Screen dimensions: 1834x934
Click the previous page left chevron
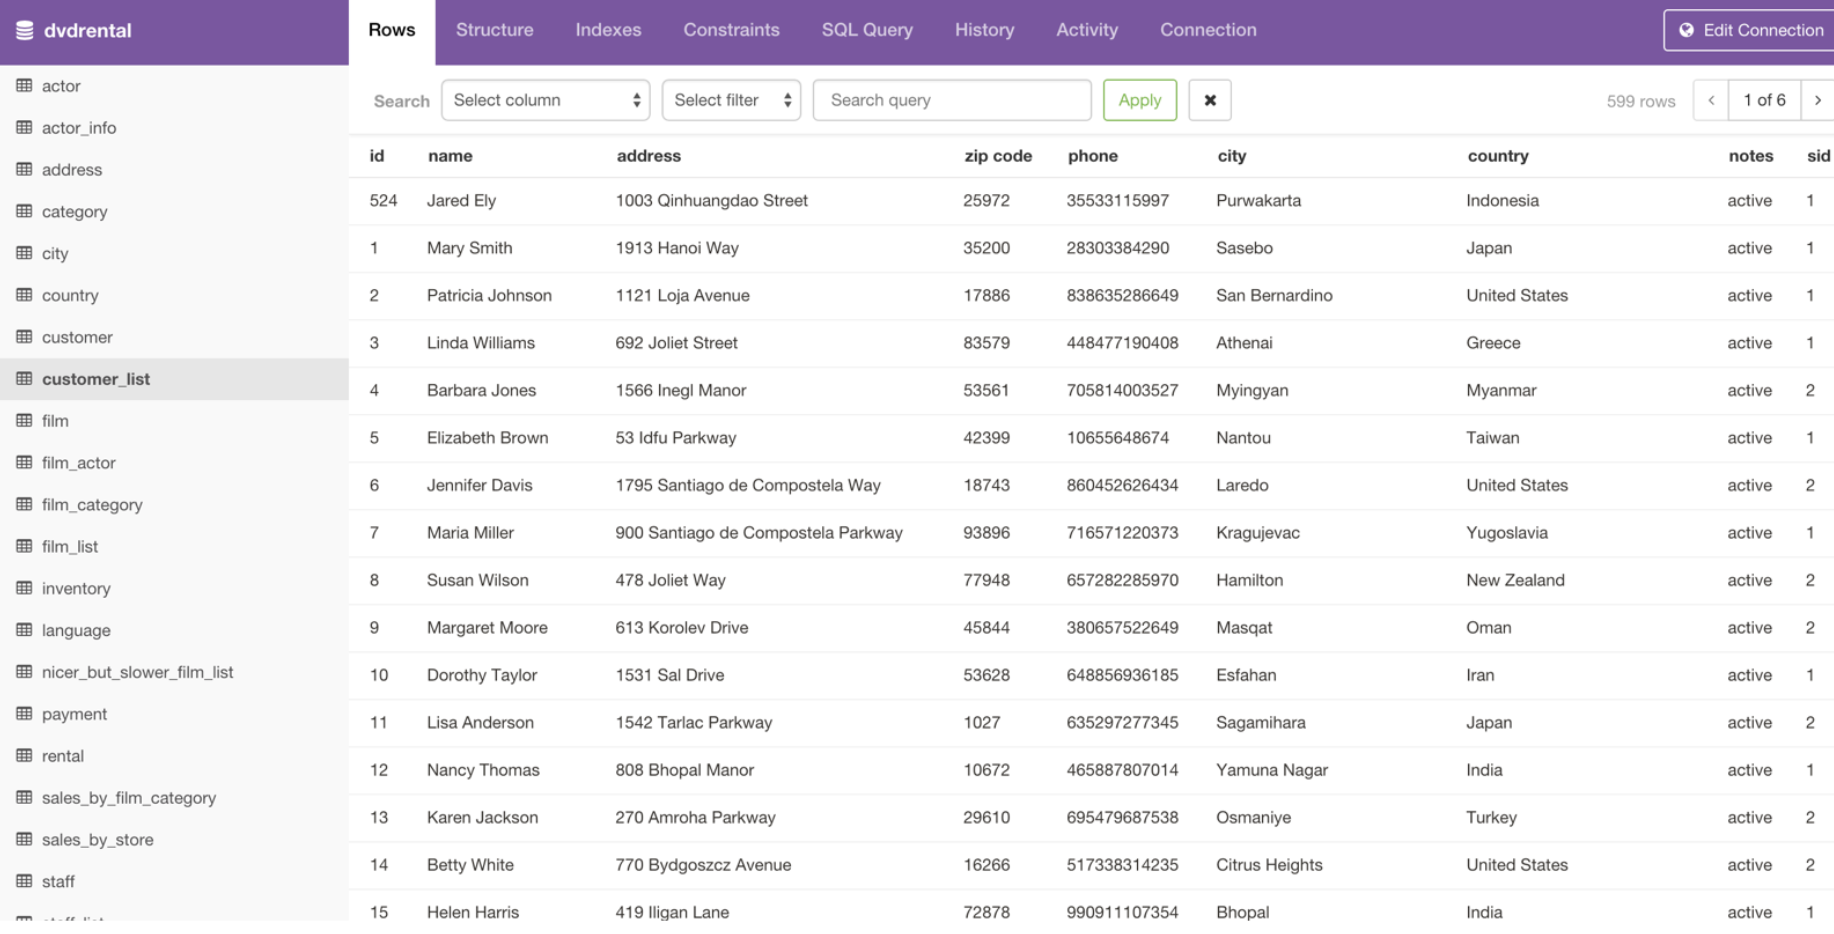pyautogui.click(x=1711, y=100)
